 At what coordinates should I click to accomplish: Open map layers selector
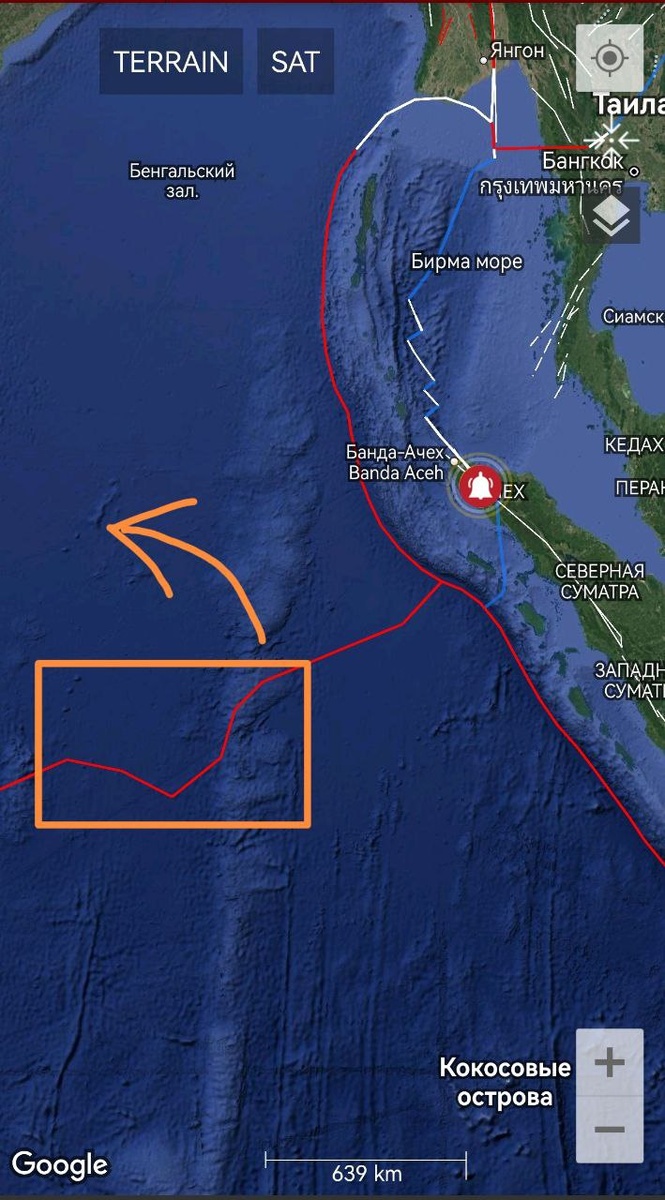click(610, 216)
